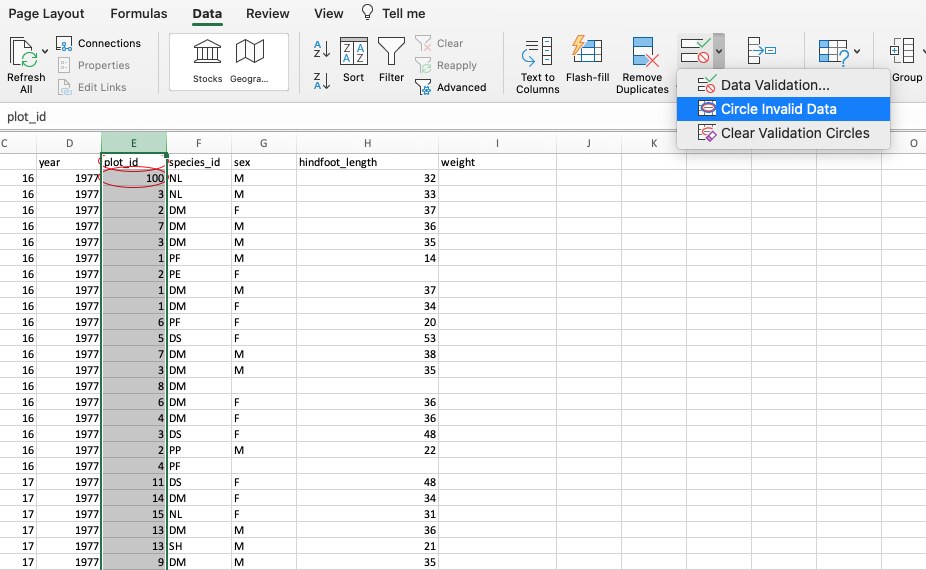Viewport: 926px width, 570px height.
Task: Open Advanced filter options
Action: pyautogui.click(x=451, y=87)
